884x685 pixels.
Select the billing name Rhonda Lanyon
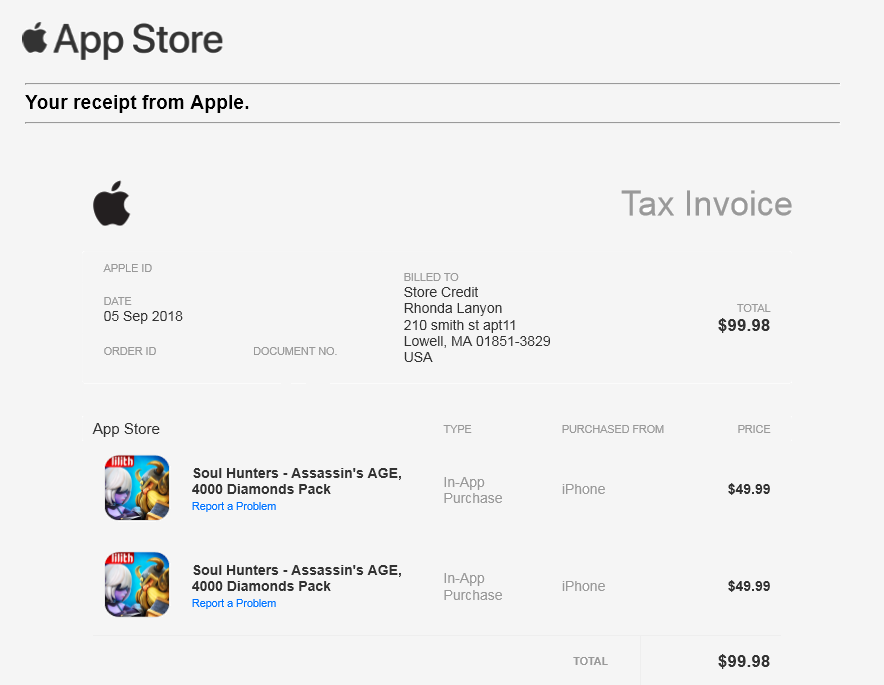453,309
